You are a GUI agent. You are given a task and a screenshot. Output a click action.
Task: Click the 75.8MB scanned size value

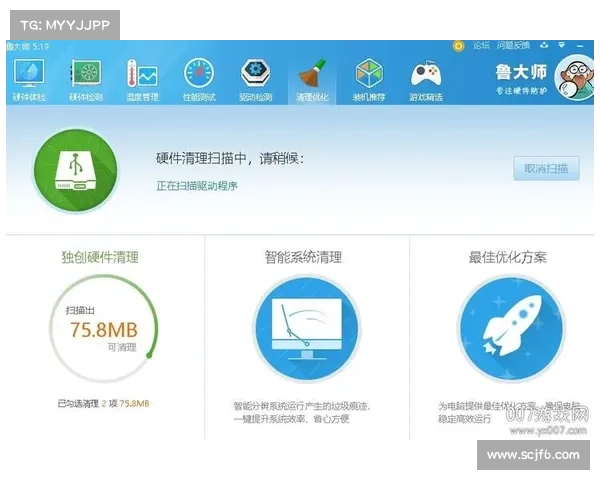(104, 330)
